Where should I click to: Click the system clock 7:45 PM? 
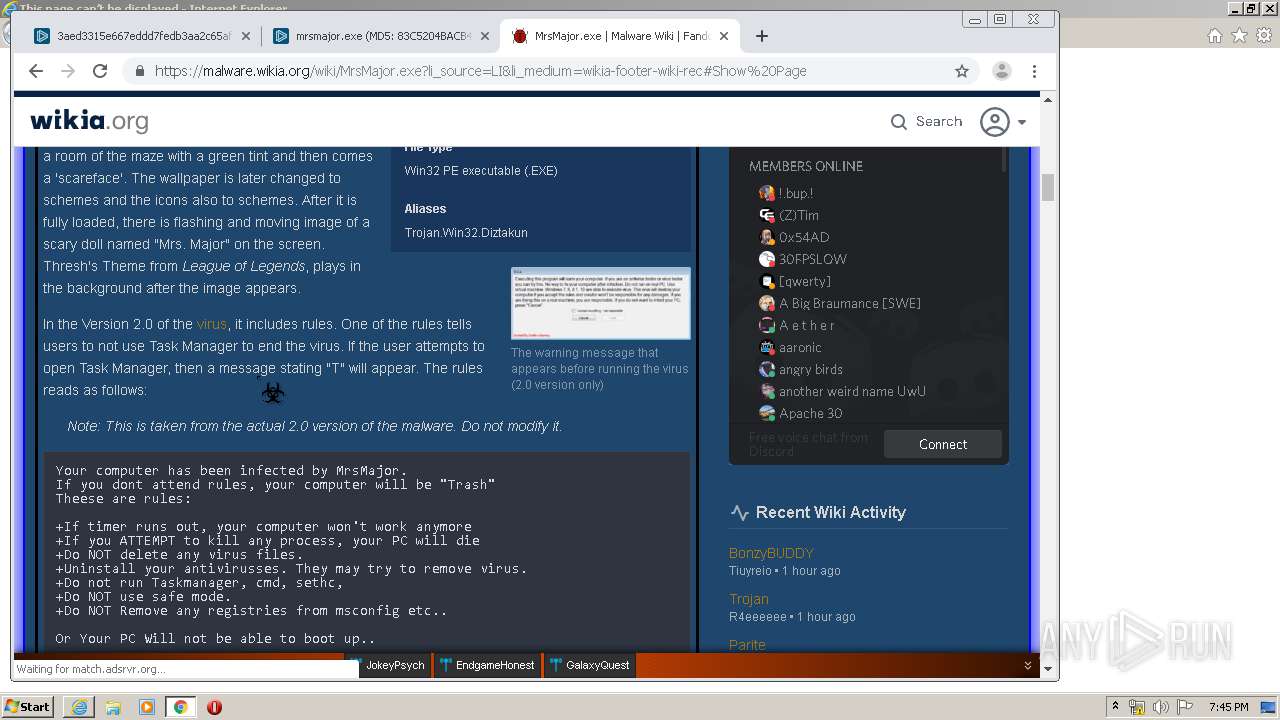click(1229, 707)
